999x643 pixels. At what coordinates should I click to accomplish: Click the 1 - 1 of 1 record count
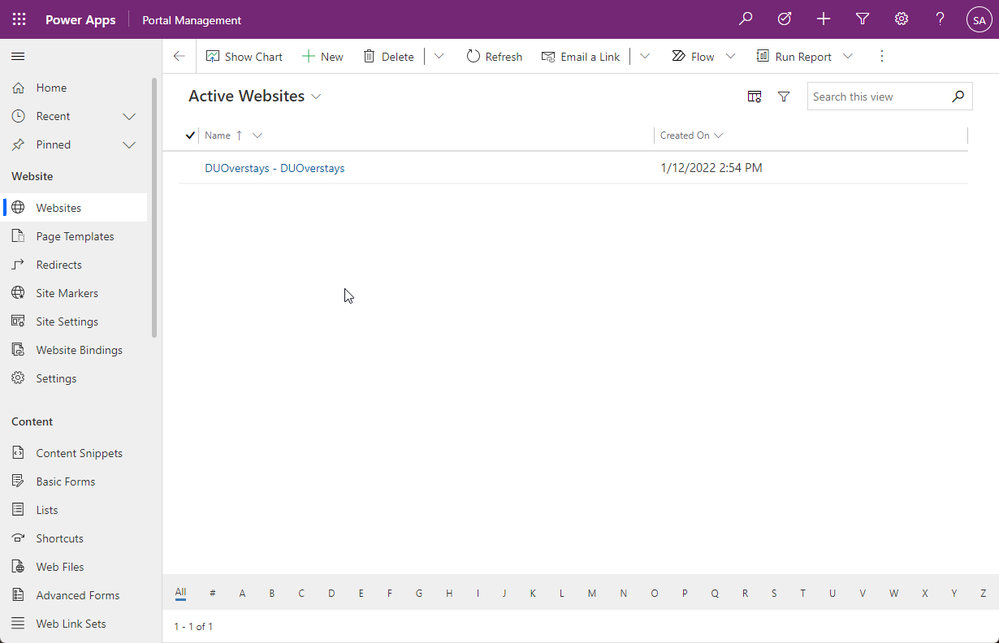194,626
